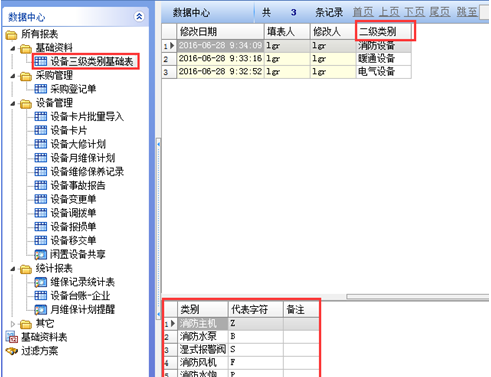Select 设备大修计划 tree item
The image size is (491, 377).
click(x=78, y=144)
